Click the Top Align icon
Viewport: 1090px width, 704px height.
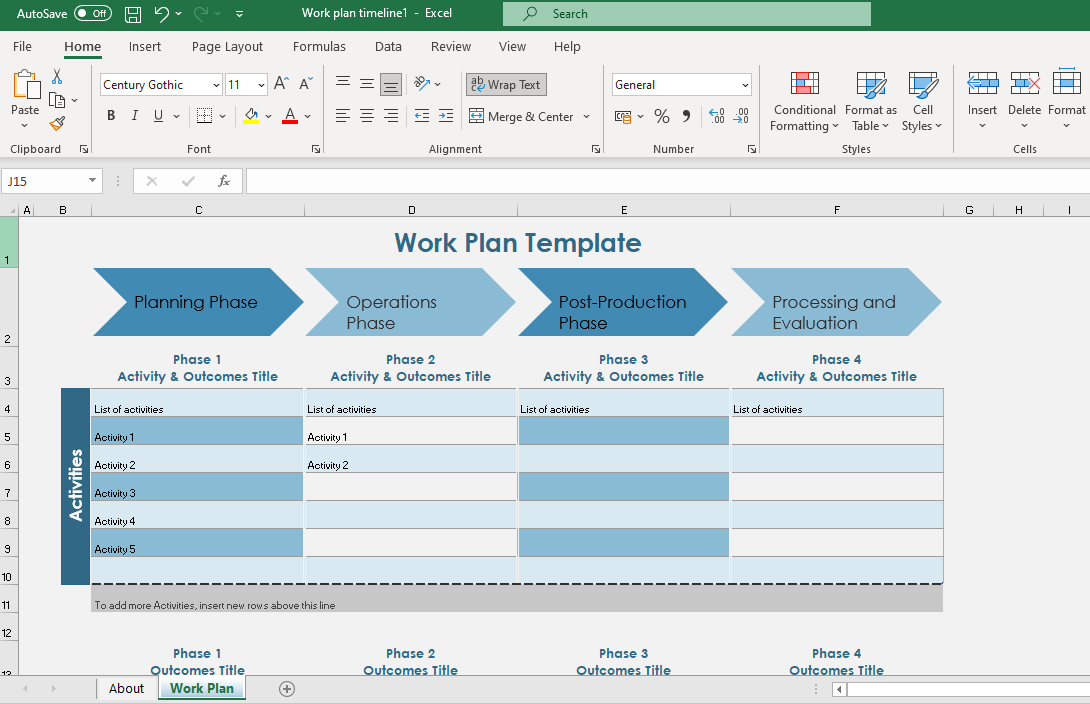pyautogui.click(x=343, y=84)
